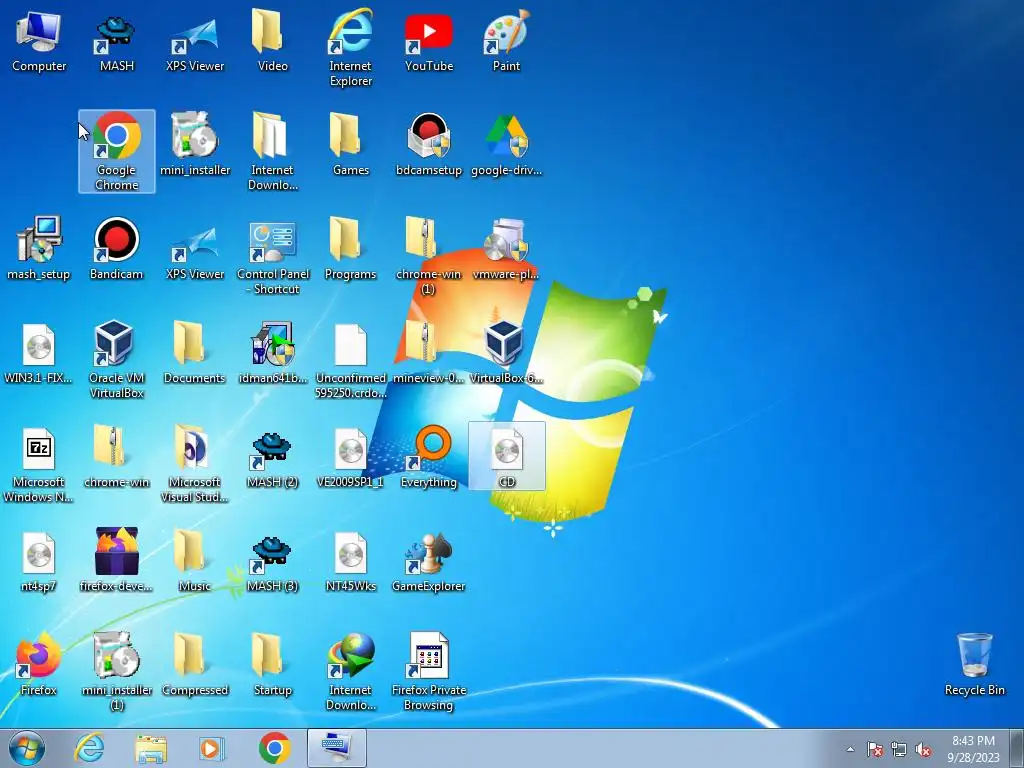
Task: Select the Oracle VM VirtualBox shortcut
Action: [116, 360]
